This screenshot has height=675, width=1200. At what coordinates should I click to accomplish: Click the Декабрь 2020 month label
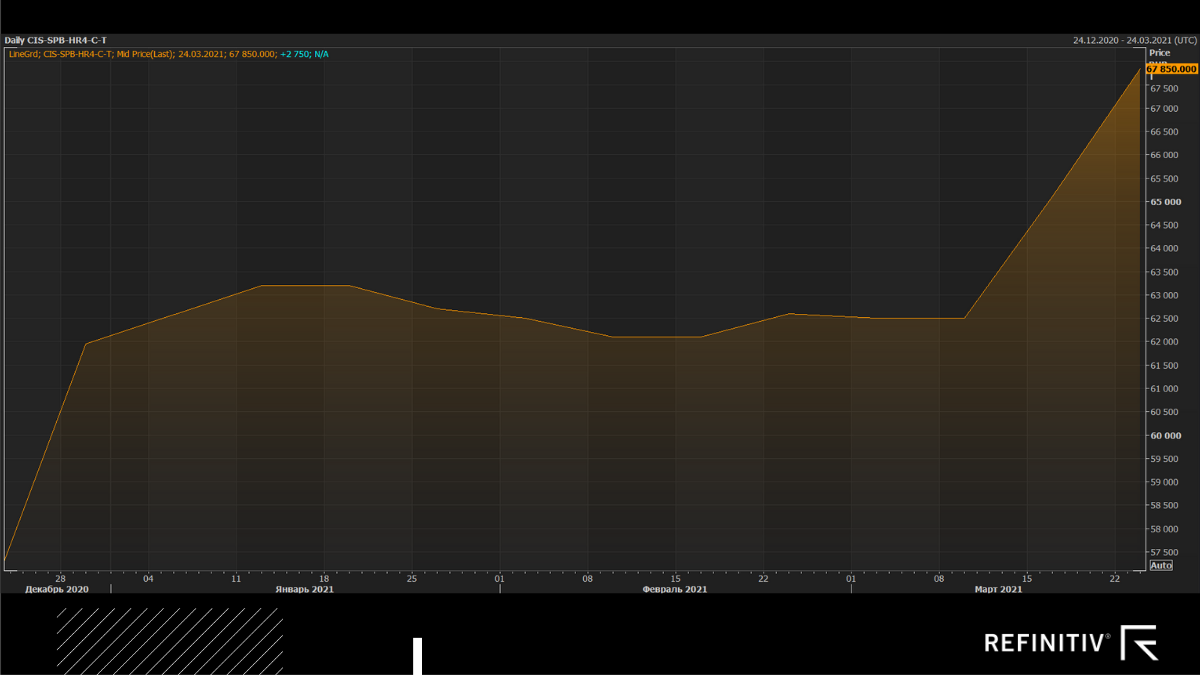tap(57, 589)
